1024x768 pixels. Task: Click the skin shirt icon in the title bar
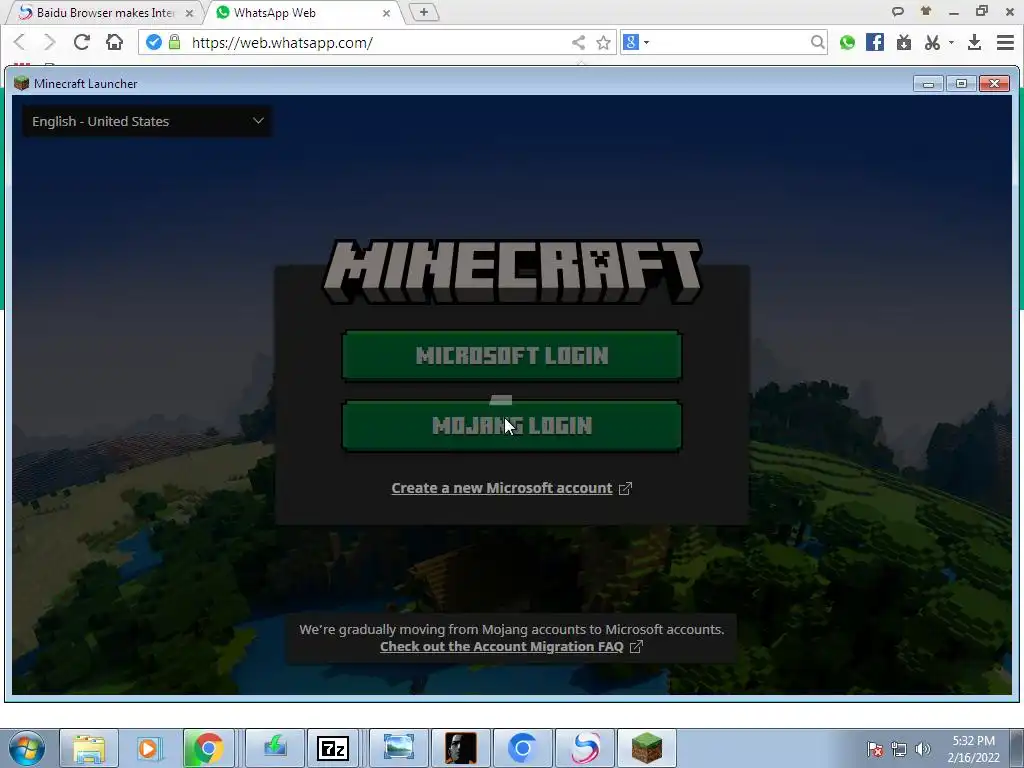(x=925, y=11)
